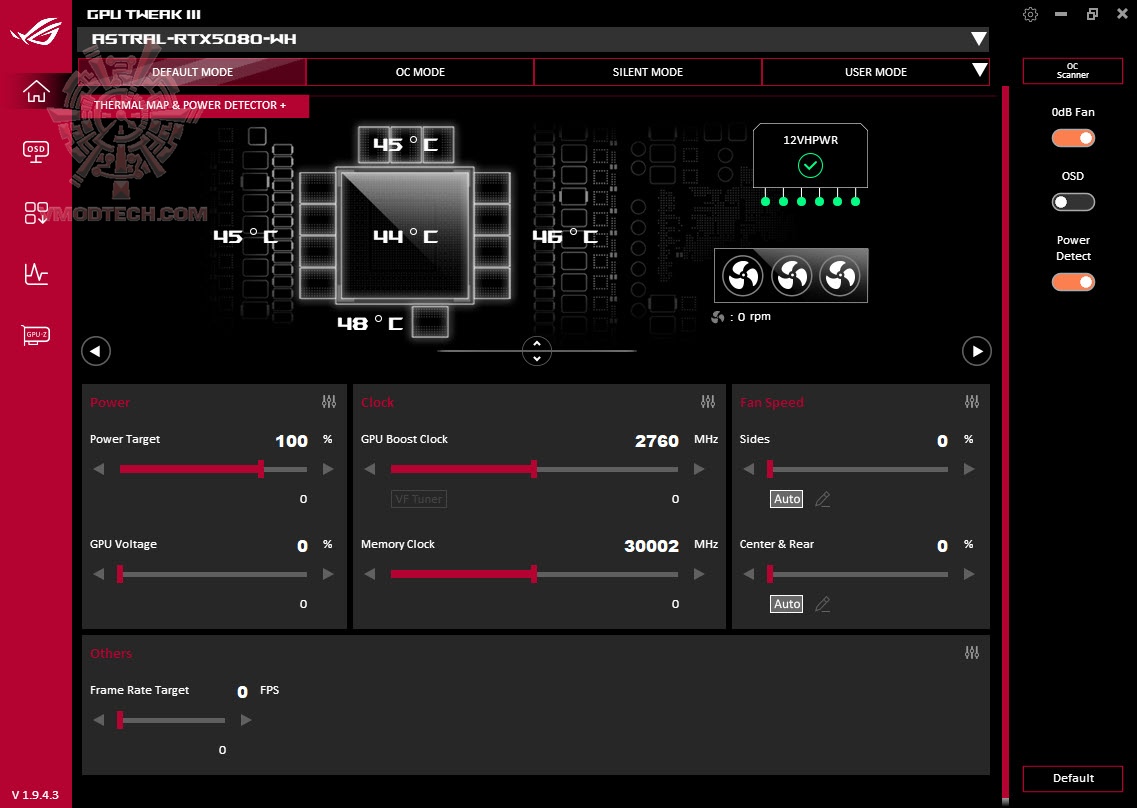Click the 0 rpm fan readout
Viewport: 1137px width, 808px height.
click(741, 317)
